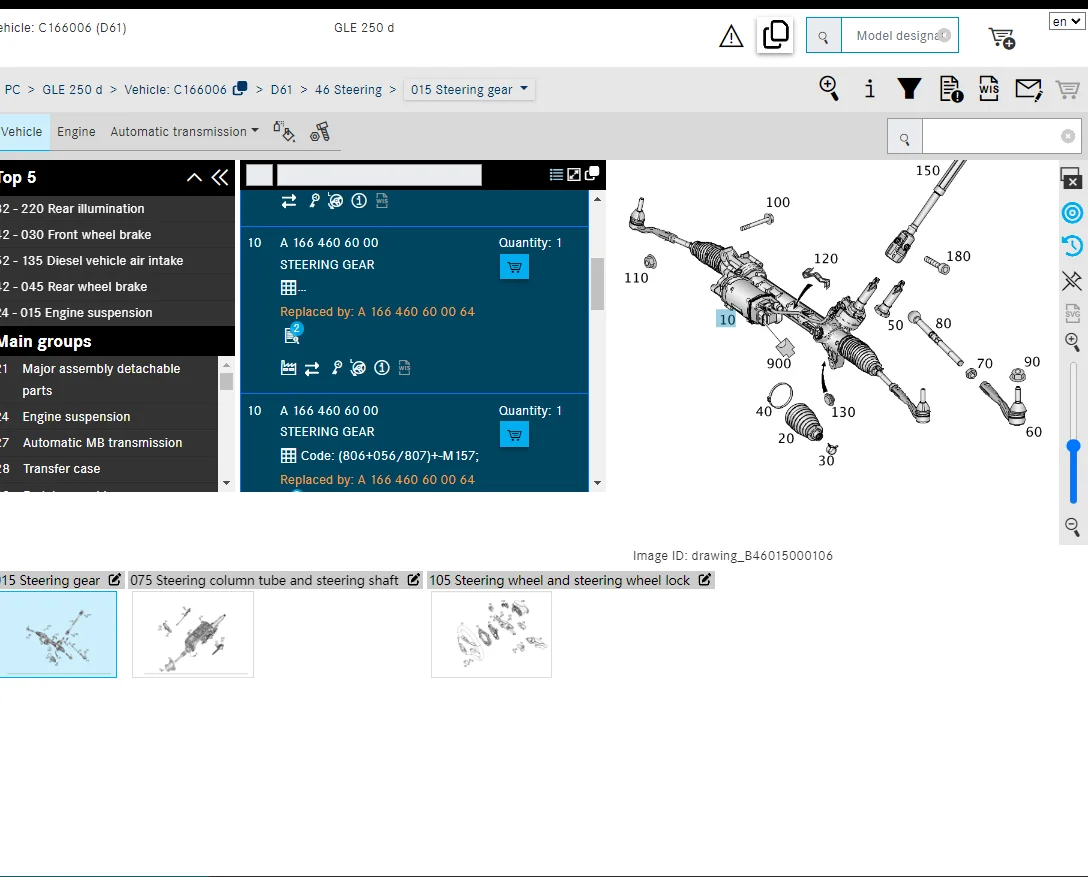Click Main groups list scroll down arrow
This screenshot has width=1088, height=877.
226,483
